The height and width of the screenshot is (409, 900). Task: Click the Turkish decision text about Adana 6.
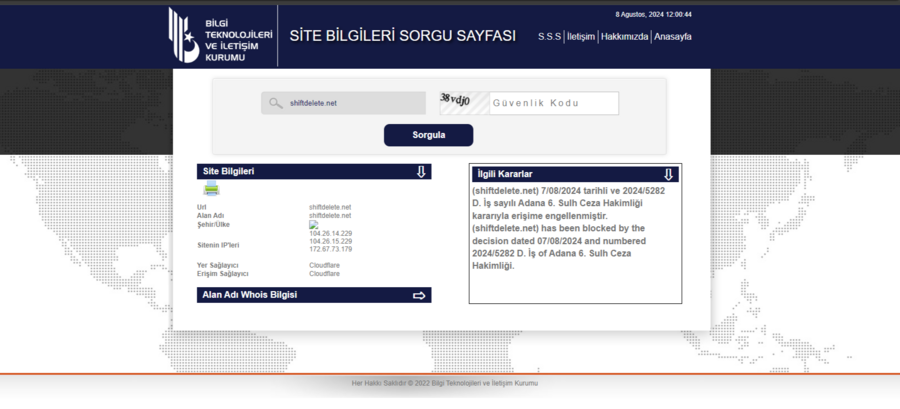point(569,204)
